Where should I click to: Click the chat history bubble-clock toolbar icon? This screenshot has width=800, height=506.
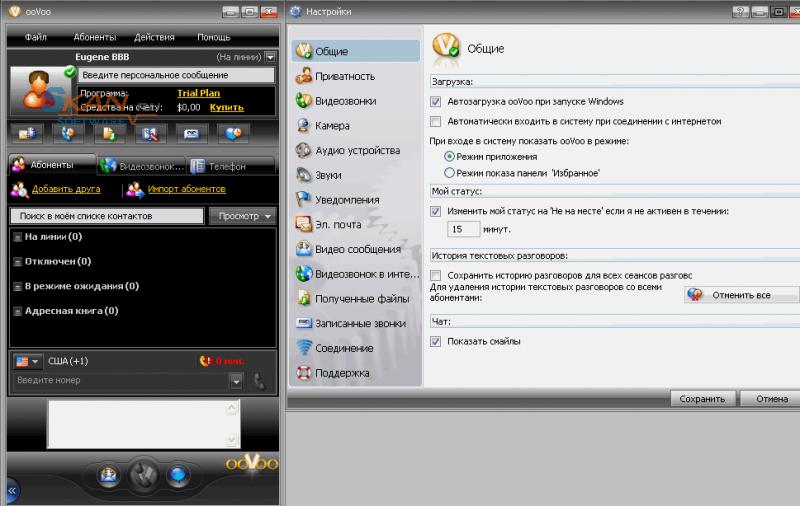pyautogui.click(x=233, y=134)
